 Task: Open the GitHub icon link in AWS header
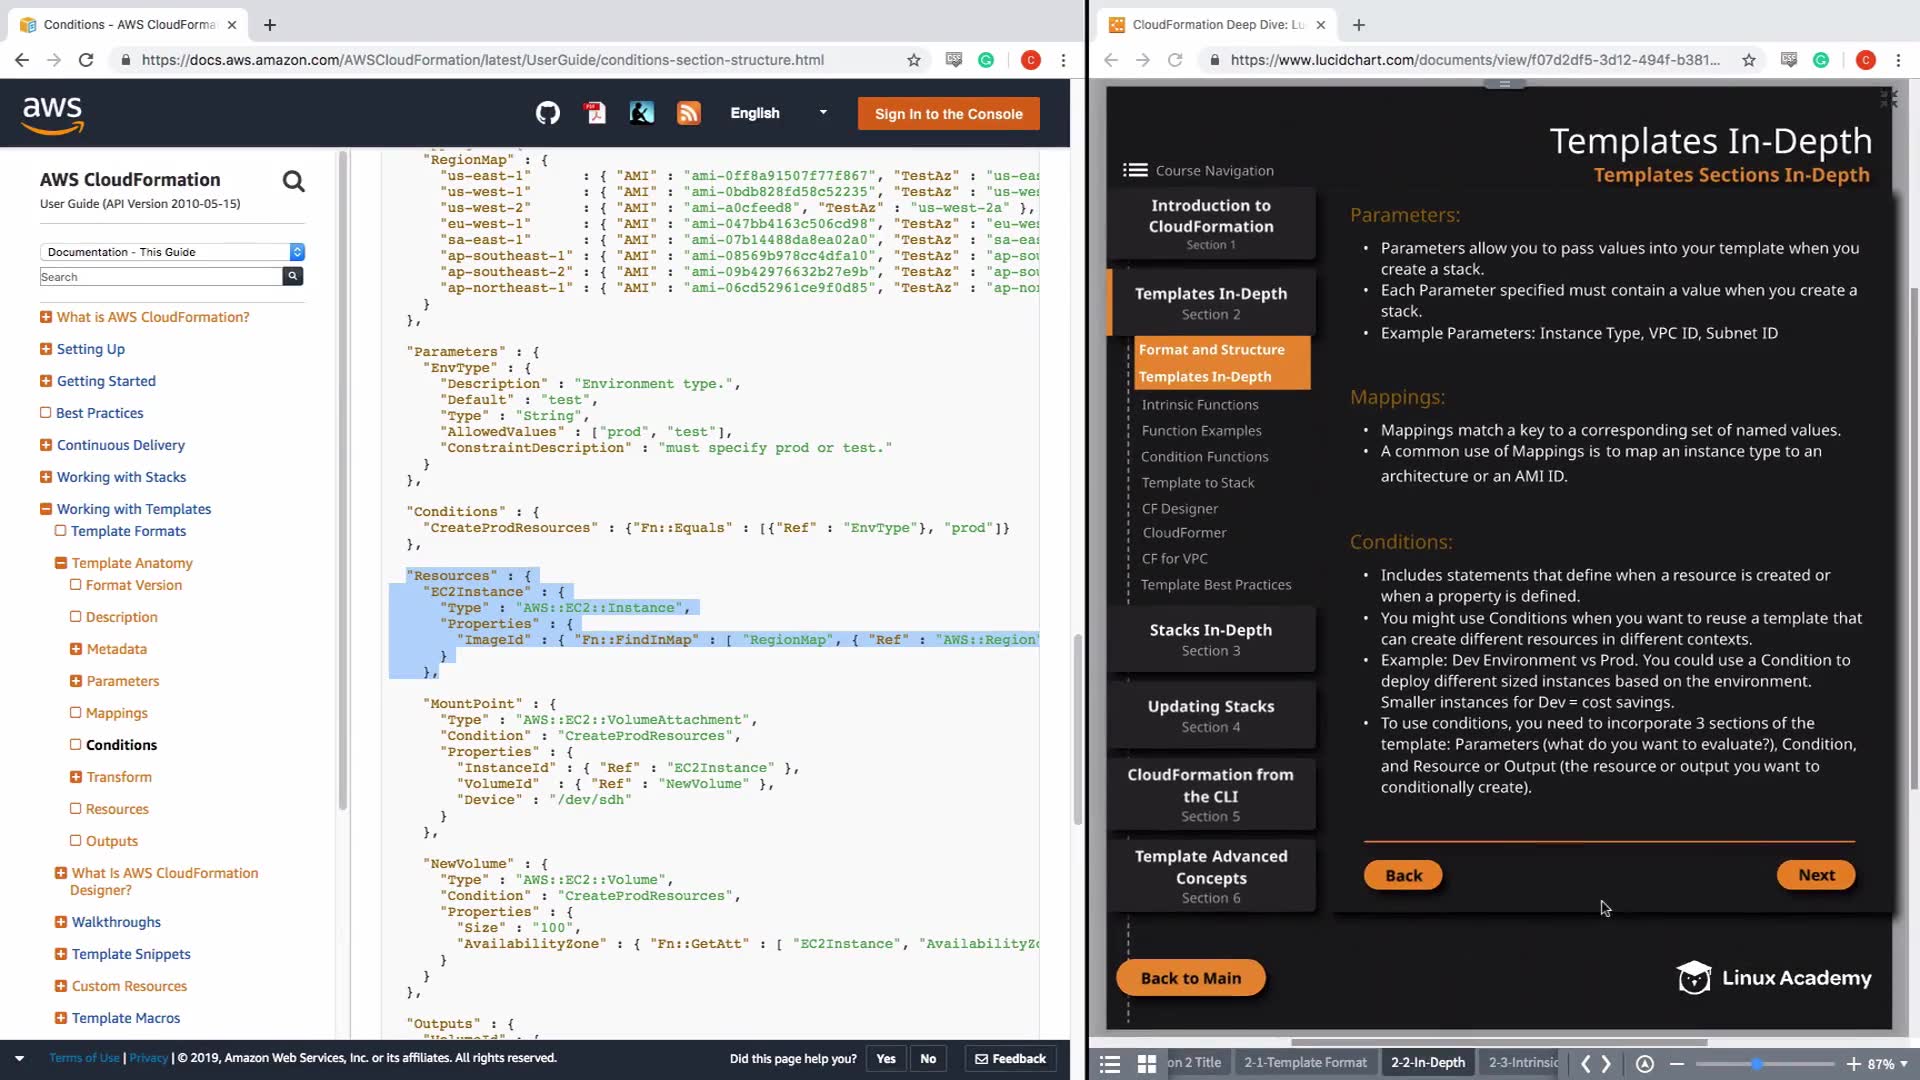tap(547, 113)
